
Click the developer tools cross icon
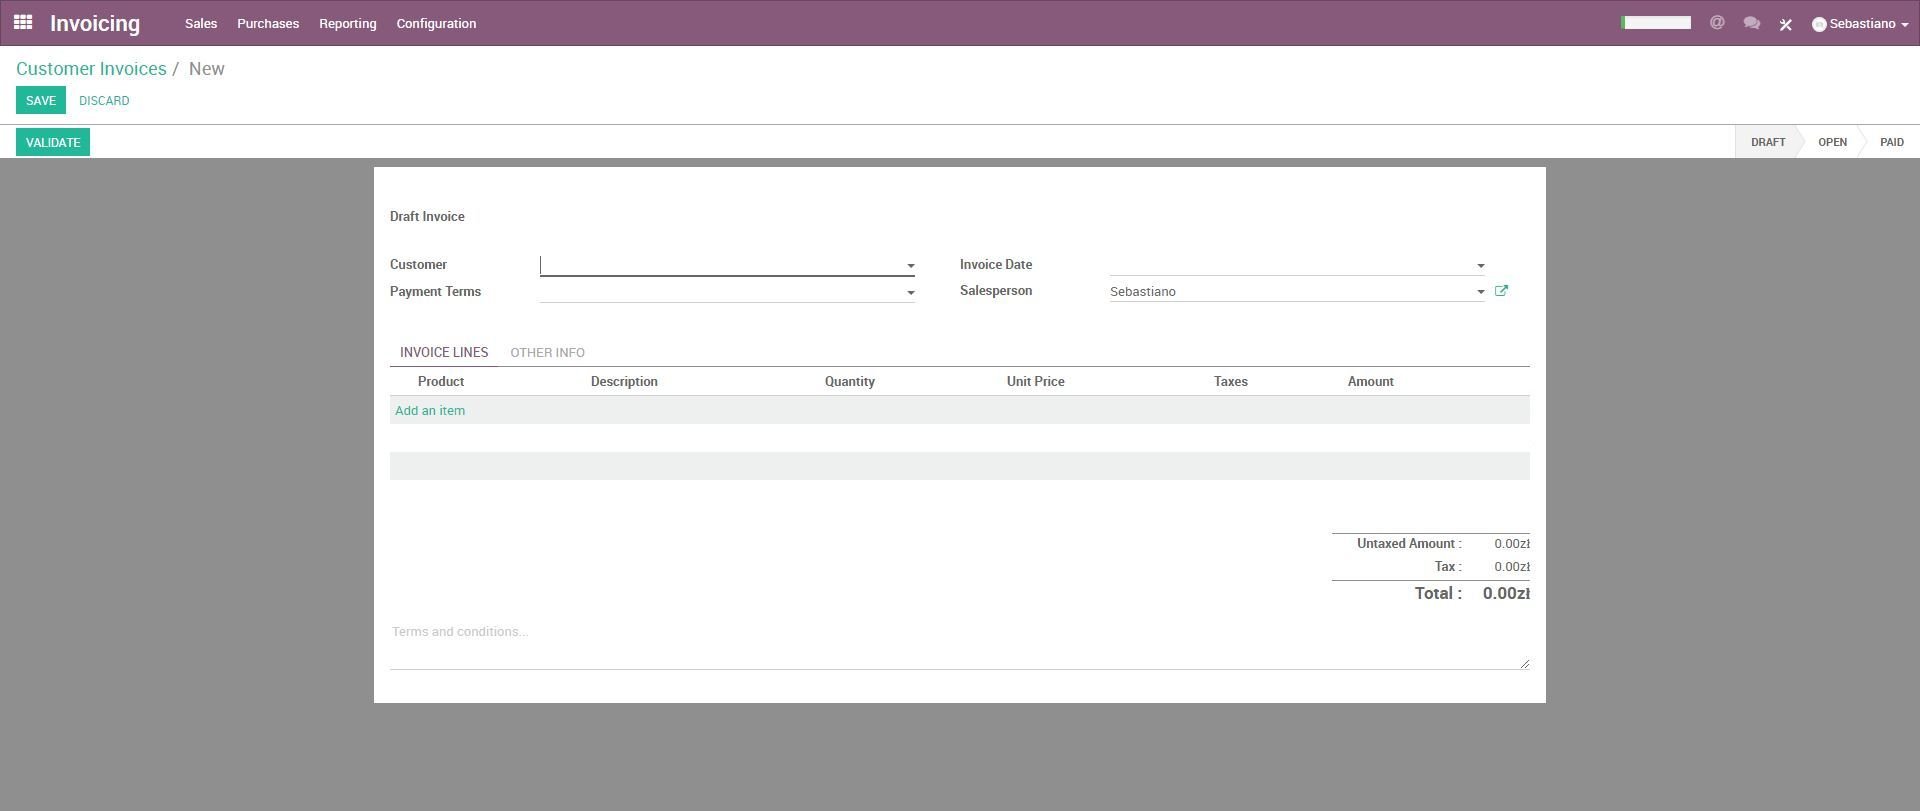tap(1785, 24)
